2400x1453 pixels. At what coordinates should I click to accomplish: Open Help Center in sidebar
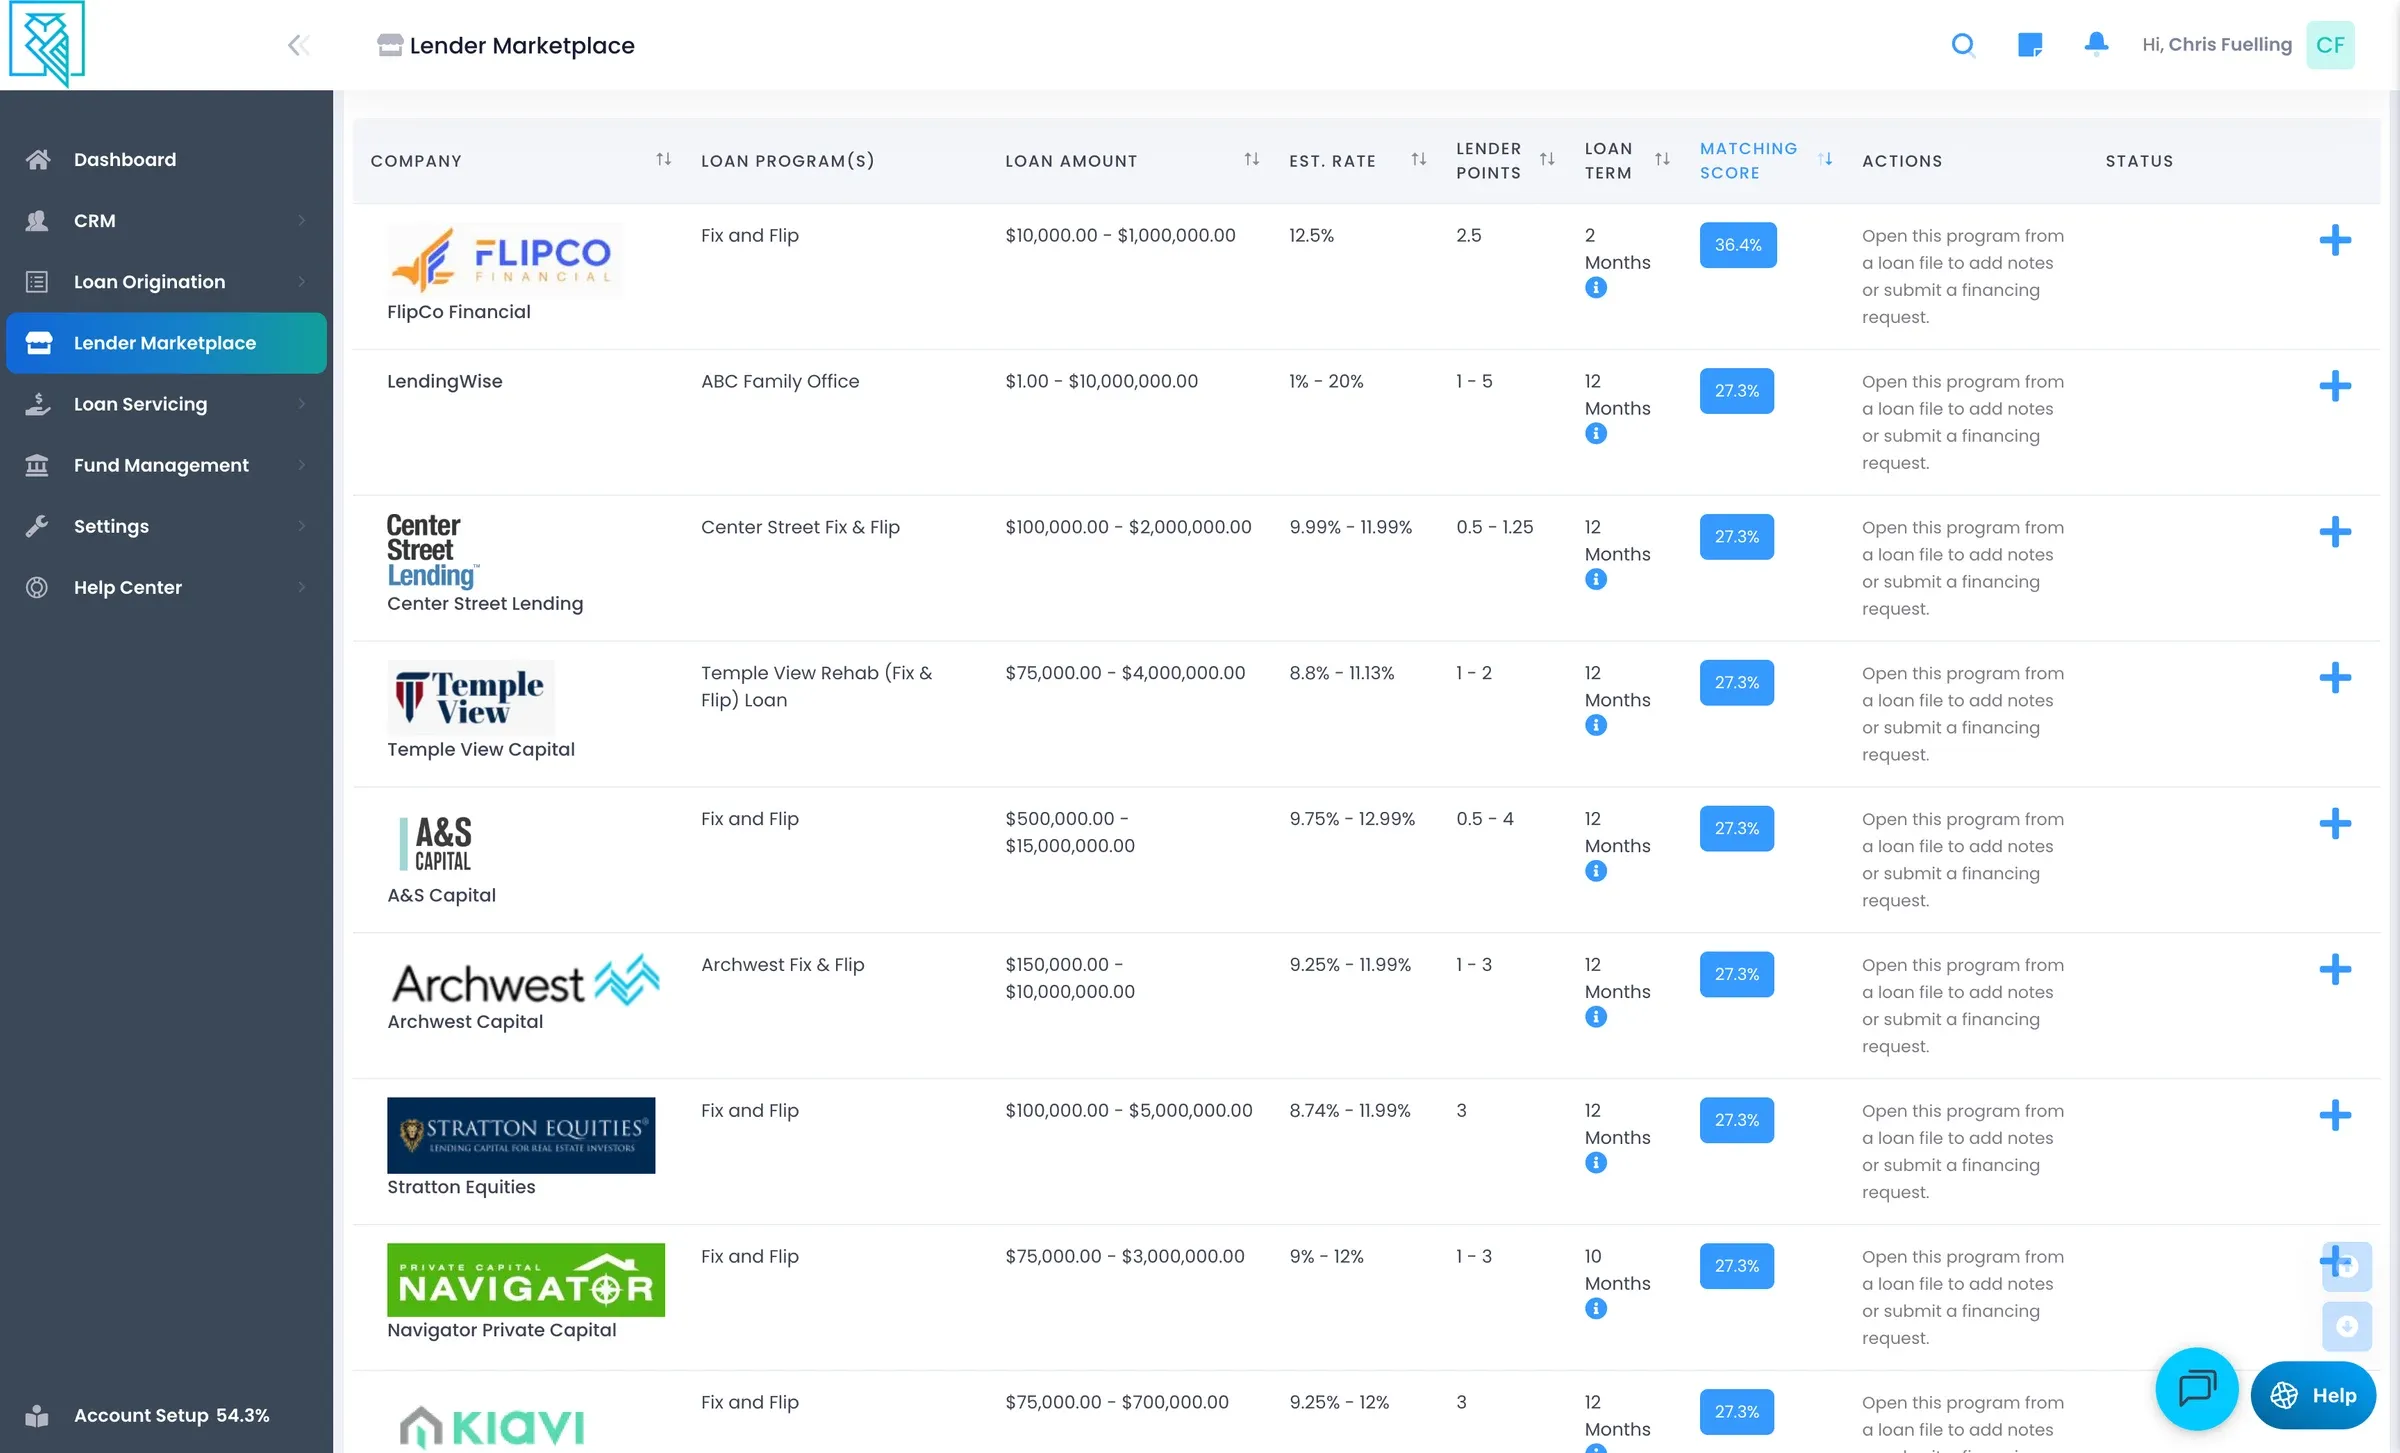pos(166,587)
